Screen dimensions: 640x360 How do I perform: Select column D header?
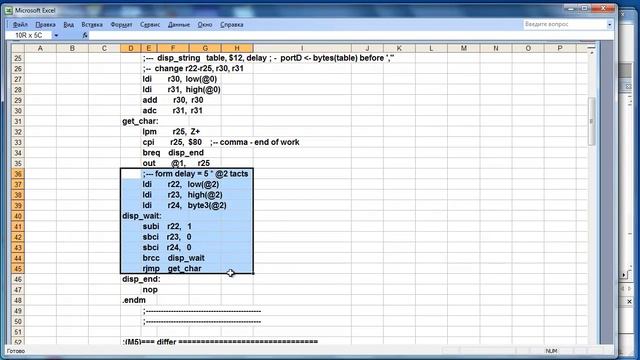[x=131, y=48]
